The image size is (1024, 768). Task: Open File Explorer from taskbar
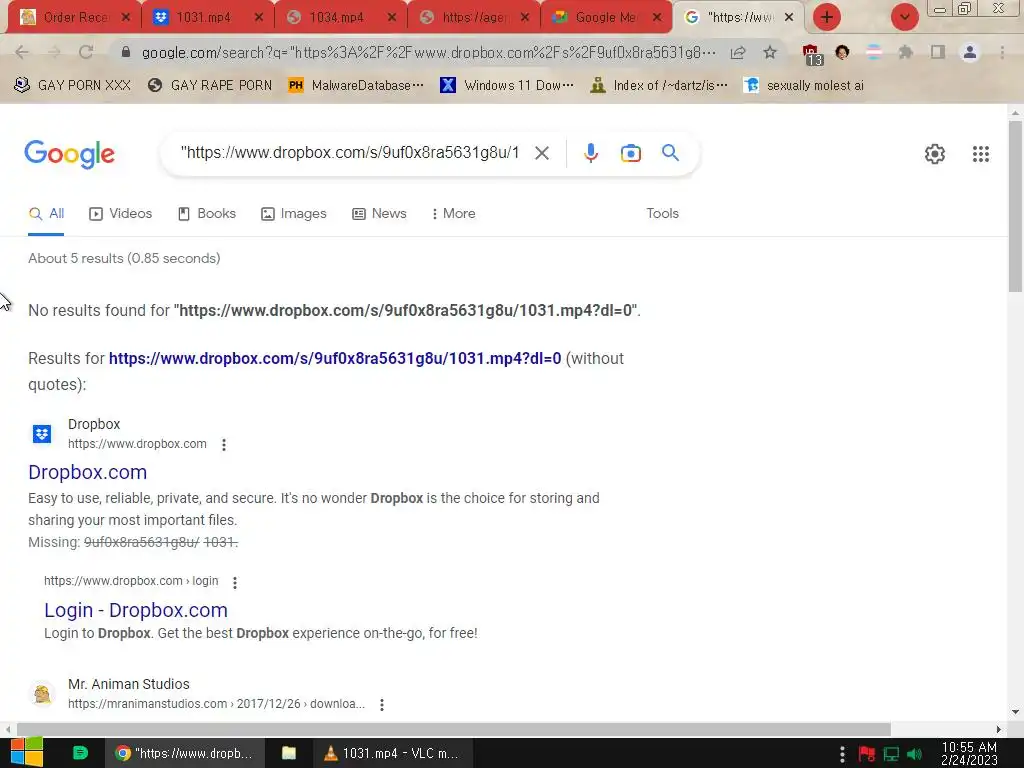(x=289, y=753)
